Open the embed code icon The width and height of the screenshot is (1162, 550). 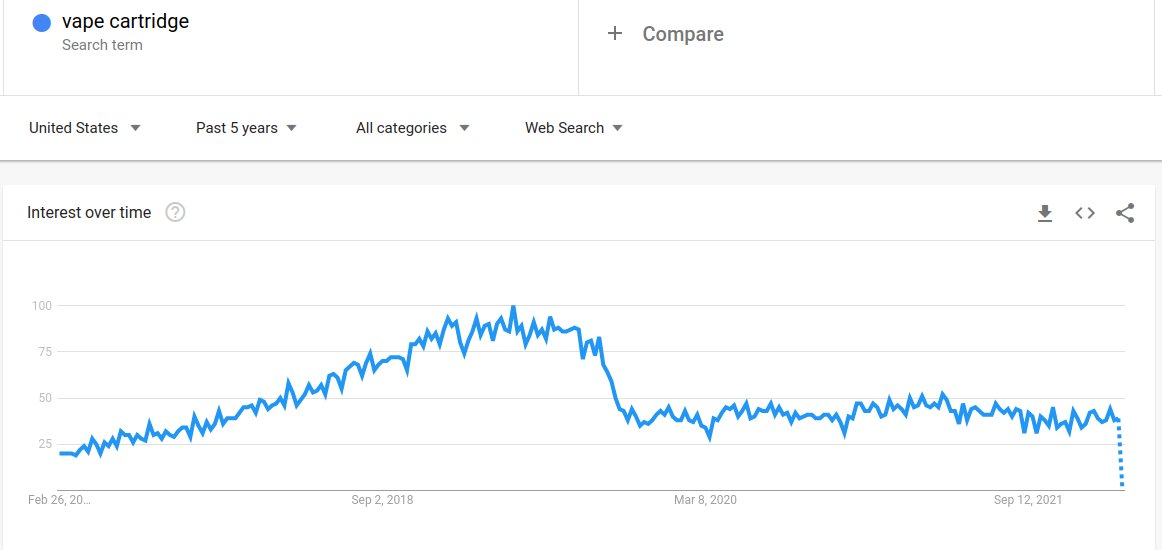tap(1085, 213)
